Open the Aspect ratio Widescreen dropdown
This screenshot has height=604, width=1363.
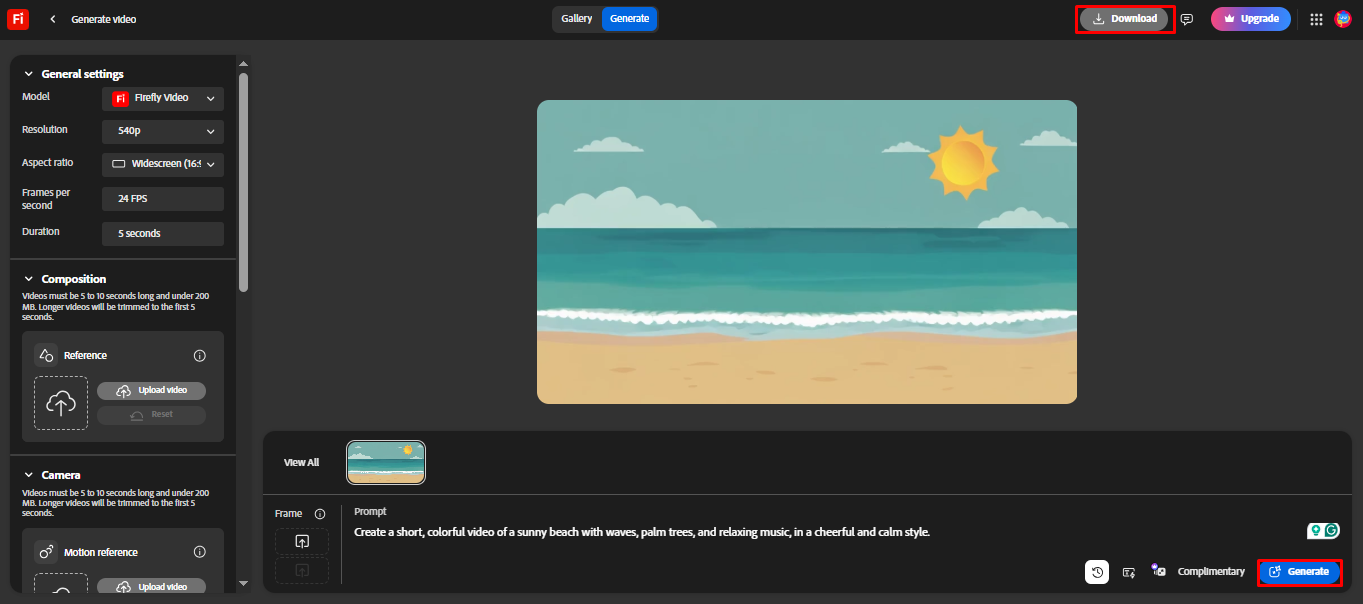[x=162, y=163]
